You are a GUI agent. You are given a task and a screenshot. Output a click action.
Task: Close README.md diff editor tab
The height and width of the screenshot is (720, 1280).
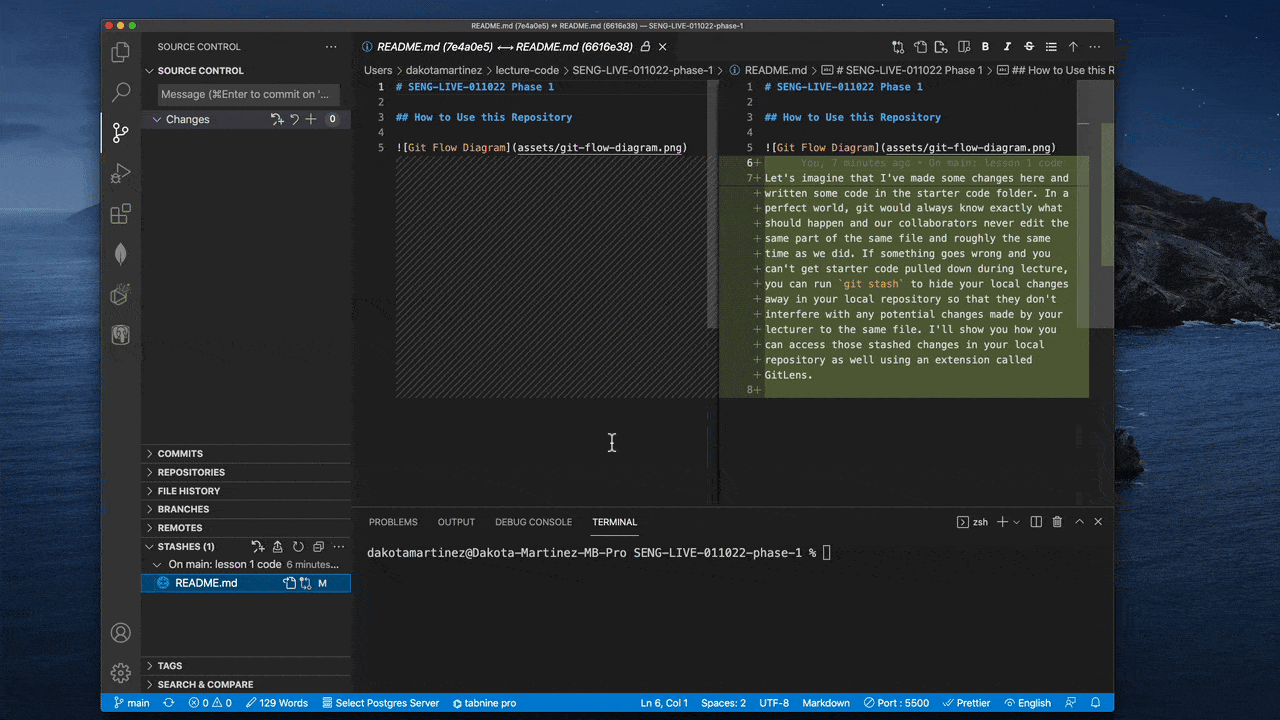click(x=663, y=47)
